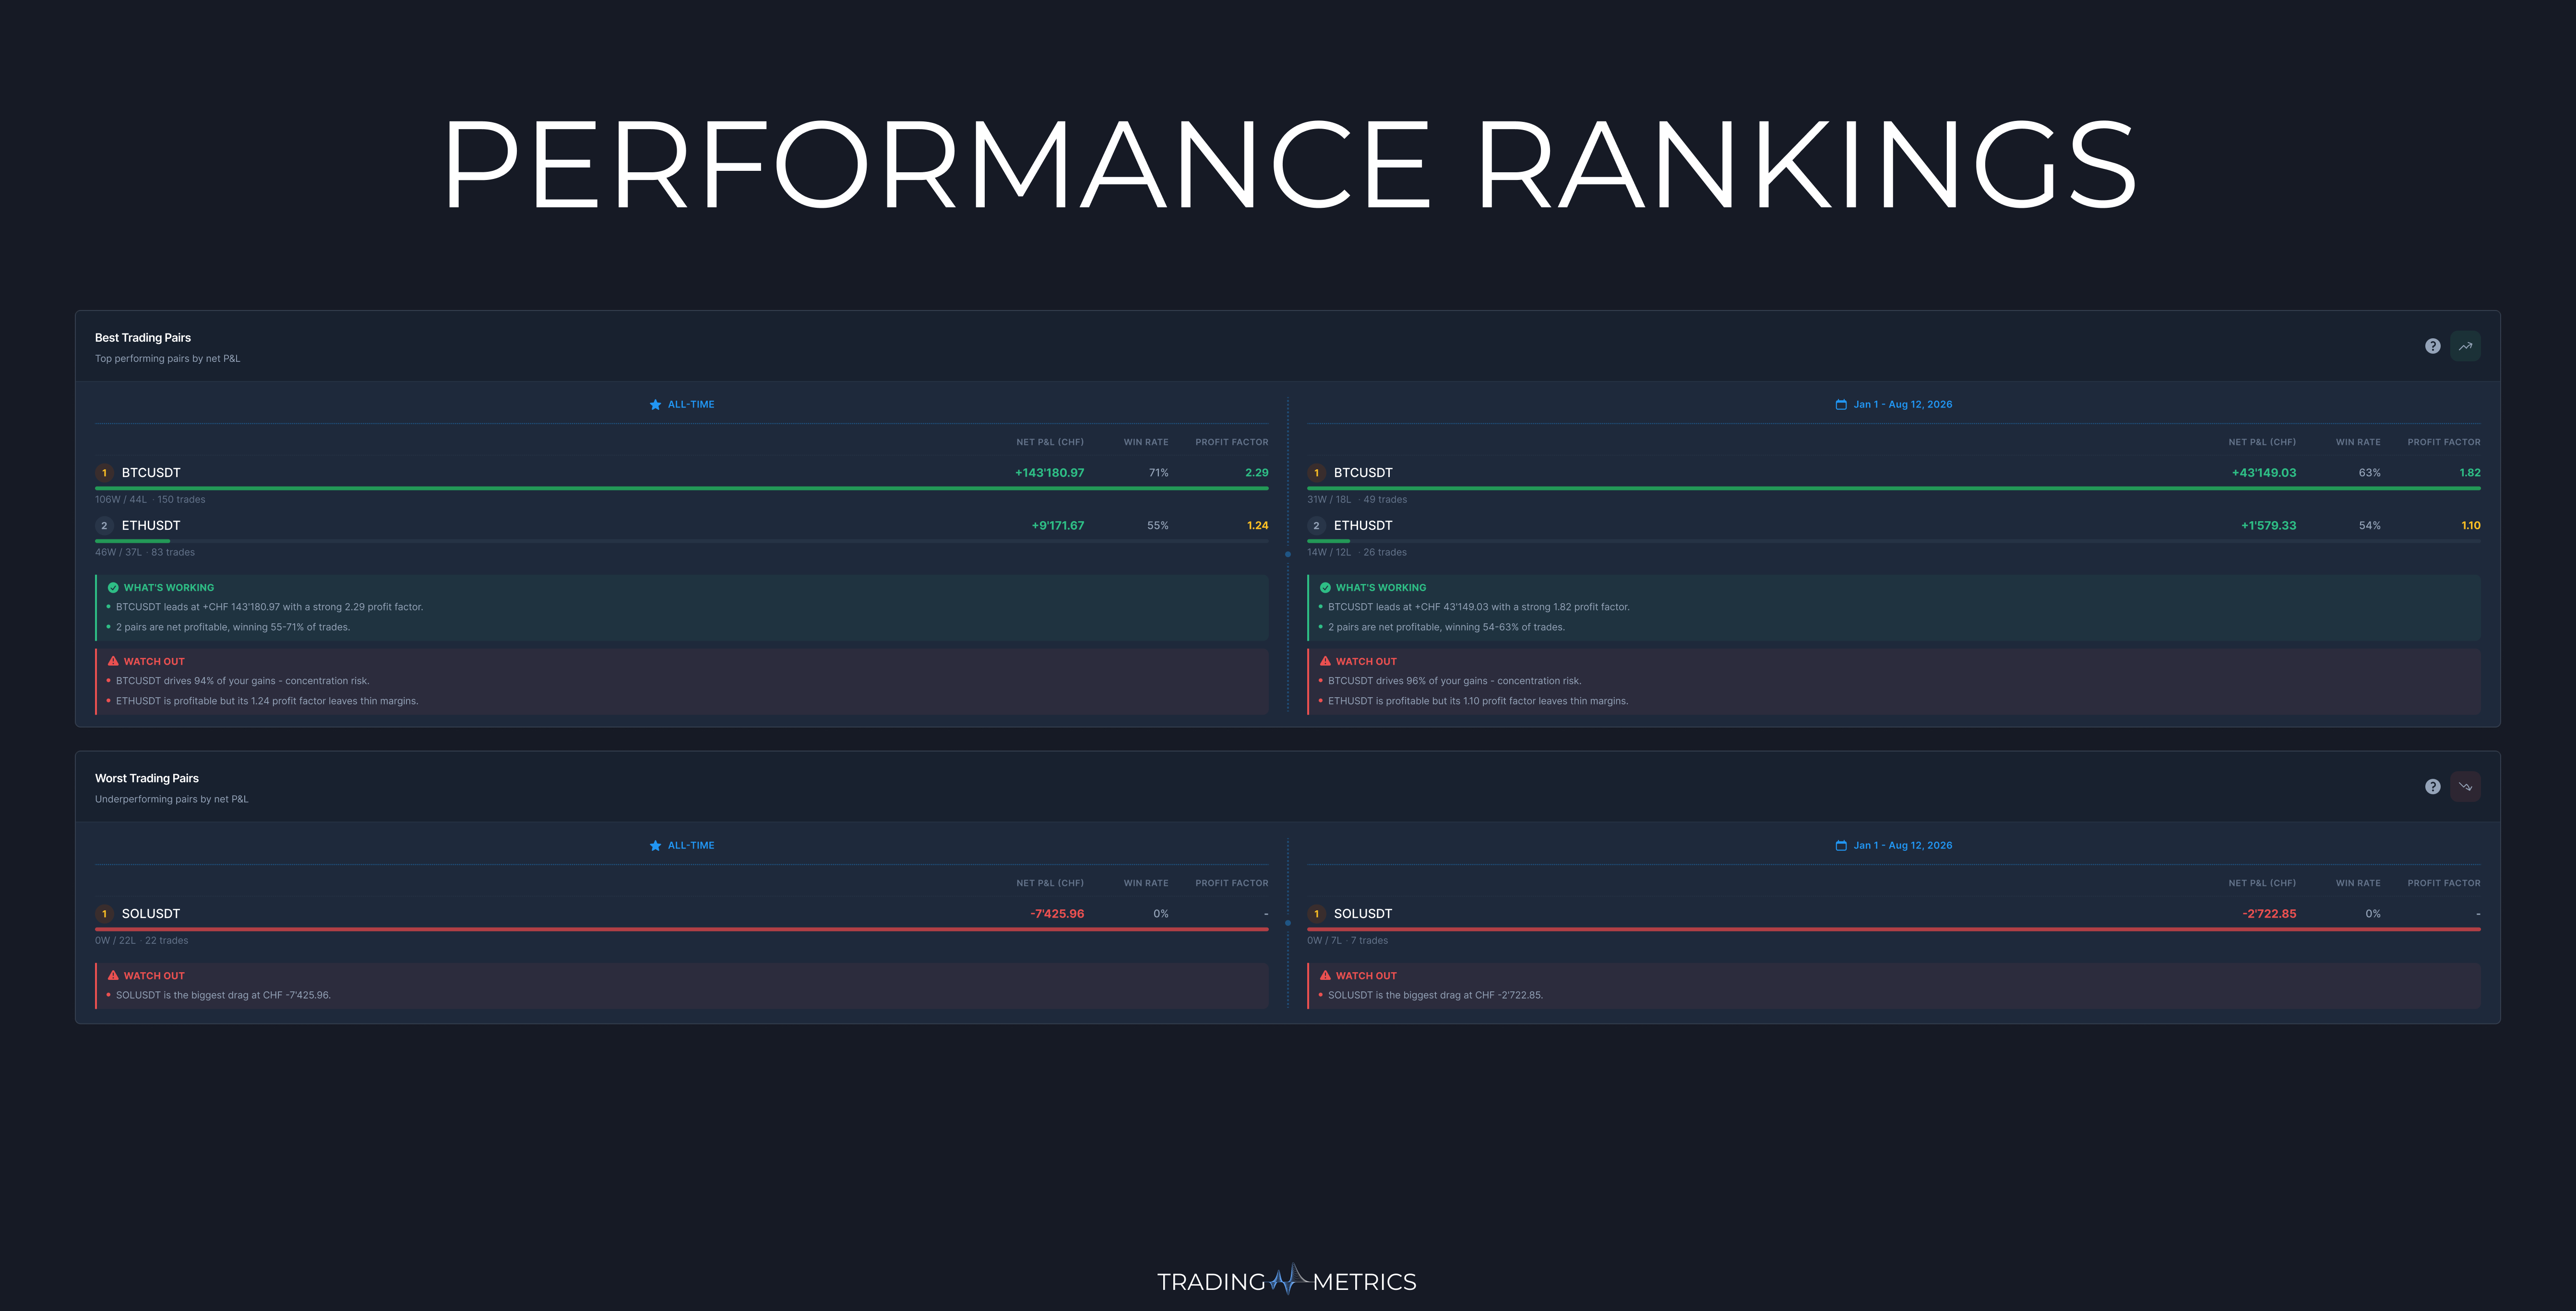The width and height of the screenshot is (2576, 1311).
Task: Click WIN RATE header in all-time Best Pairs
Action: pyautogui.click(x=1146, y=442)
